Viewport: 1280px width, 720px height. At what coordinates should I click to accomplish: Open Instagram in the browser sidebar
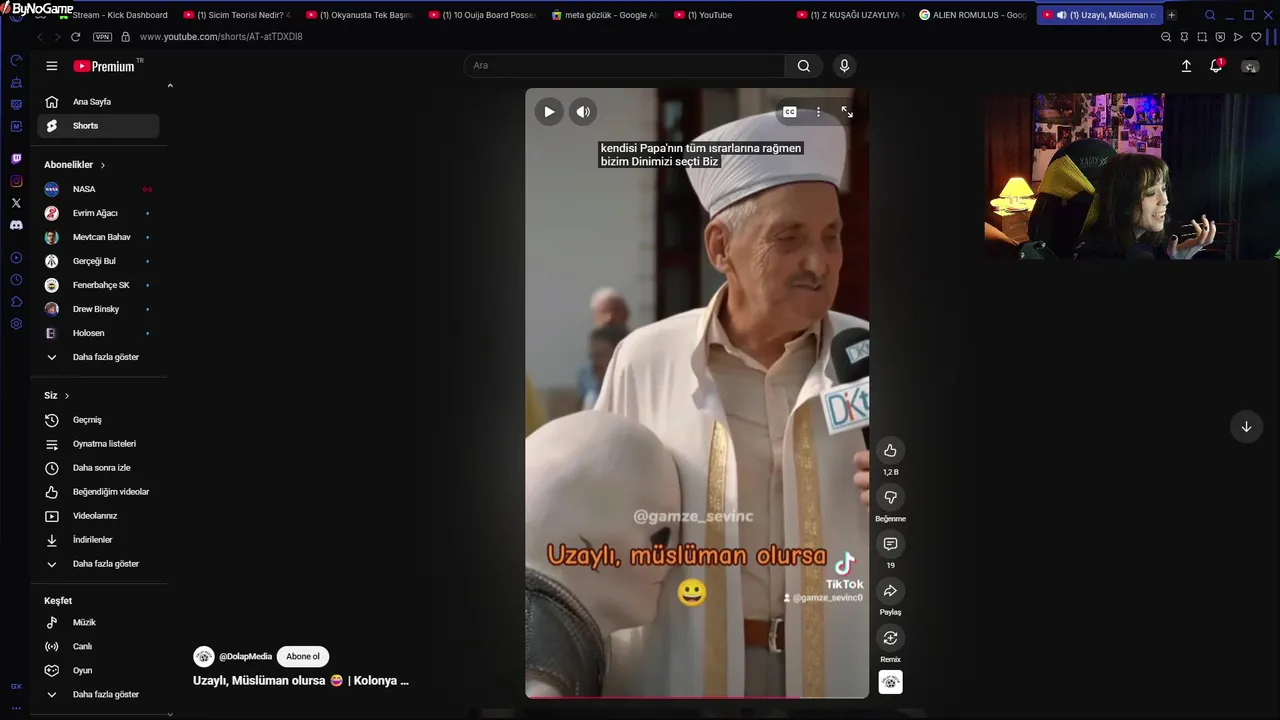point(16,181)
